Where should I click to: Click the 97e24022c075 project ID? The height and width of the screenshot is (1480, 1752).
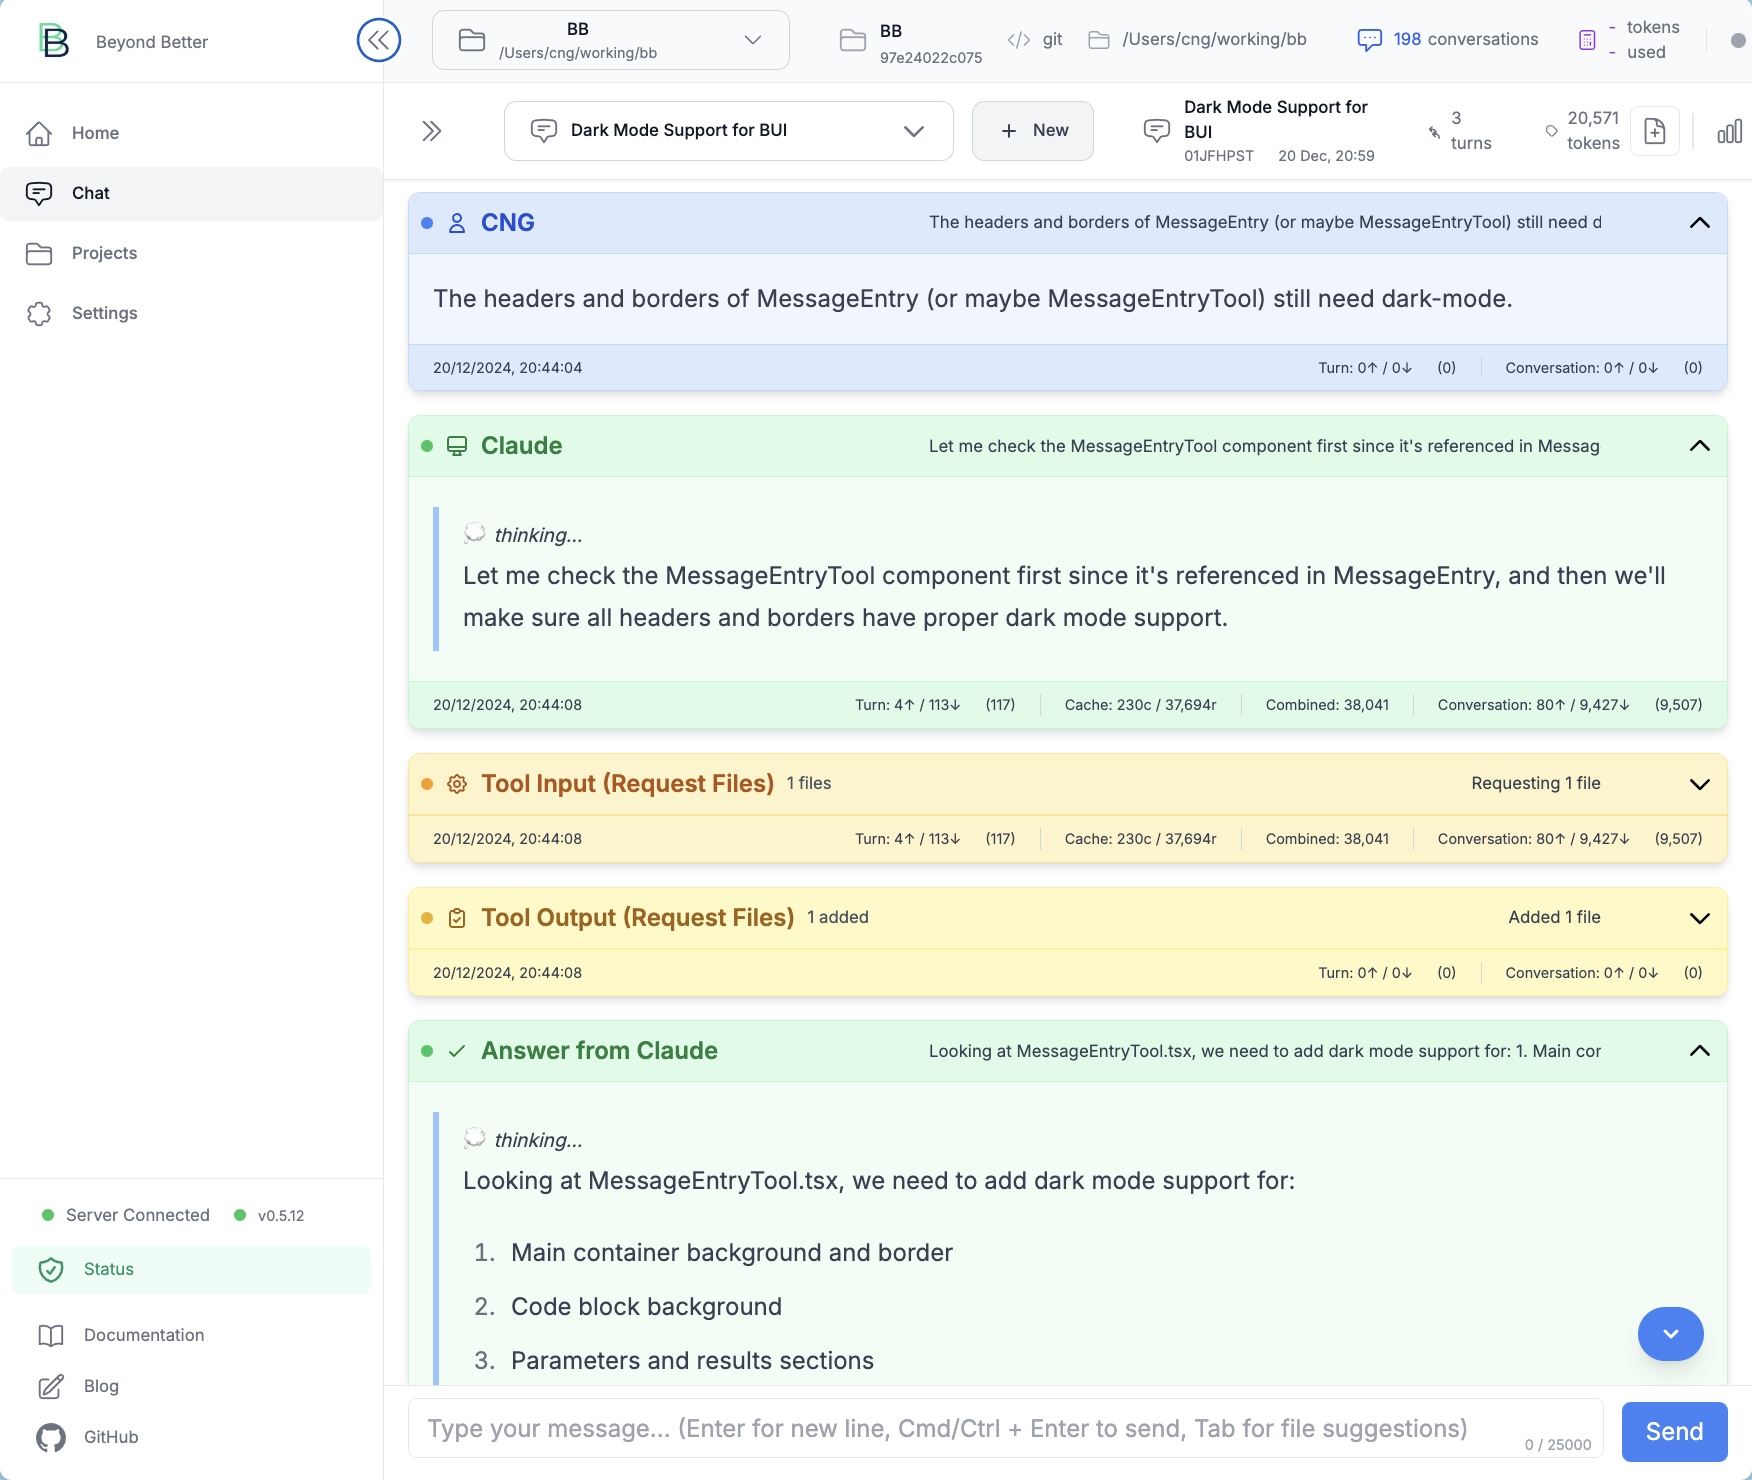point(931,58)
